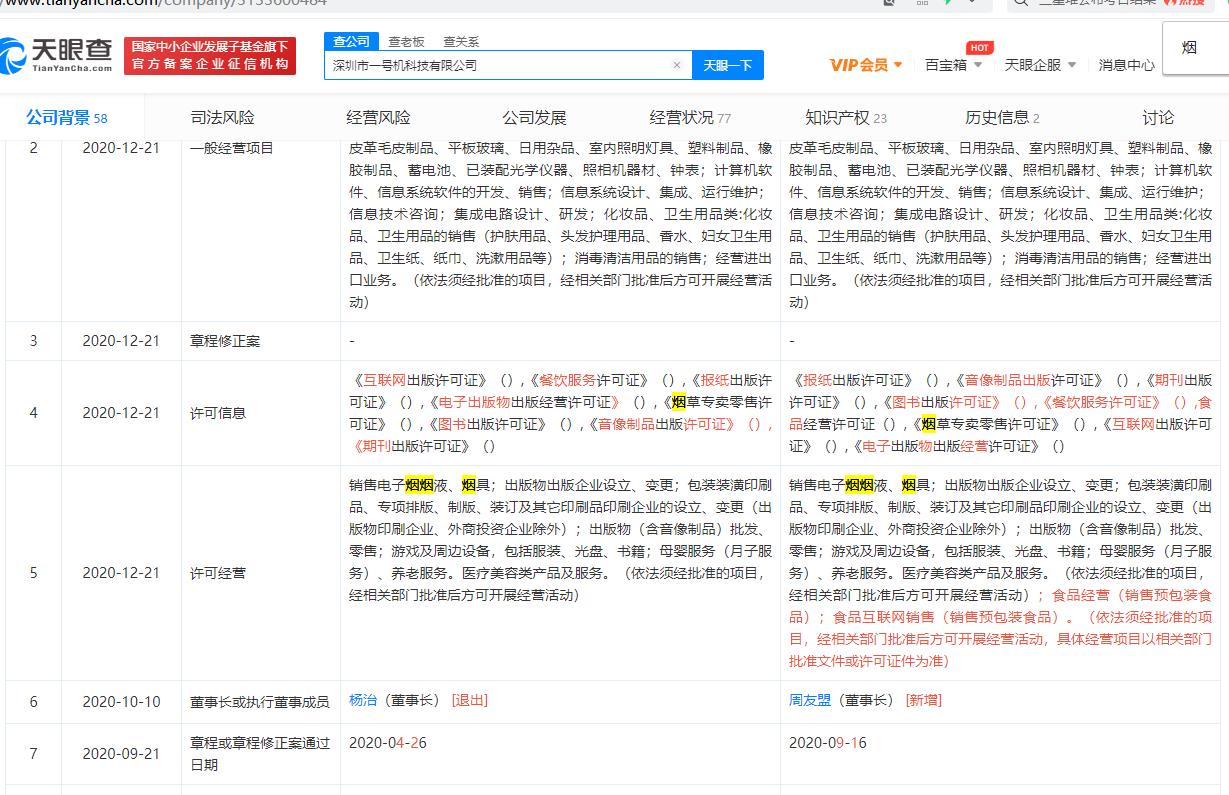The width and height of the screenshot is (1229, 795).
Task: Clear the company search box
Action: click(x=676, y=65)
